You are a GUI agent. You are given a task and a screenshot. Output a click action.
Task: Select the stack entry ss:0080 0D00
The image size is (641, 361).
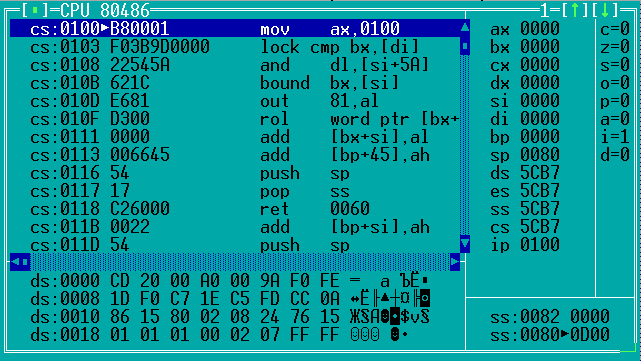point(550,334)
